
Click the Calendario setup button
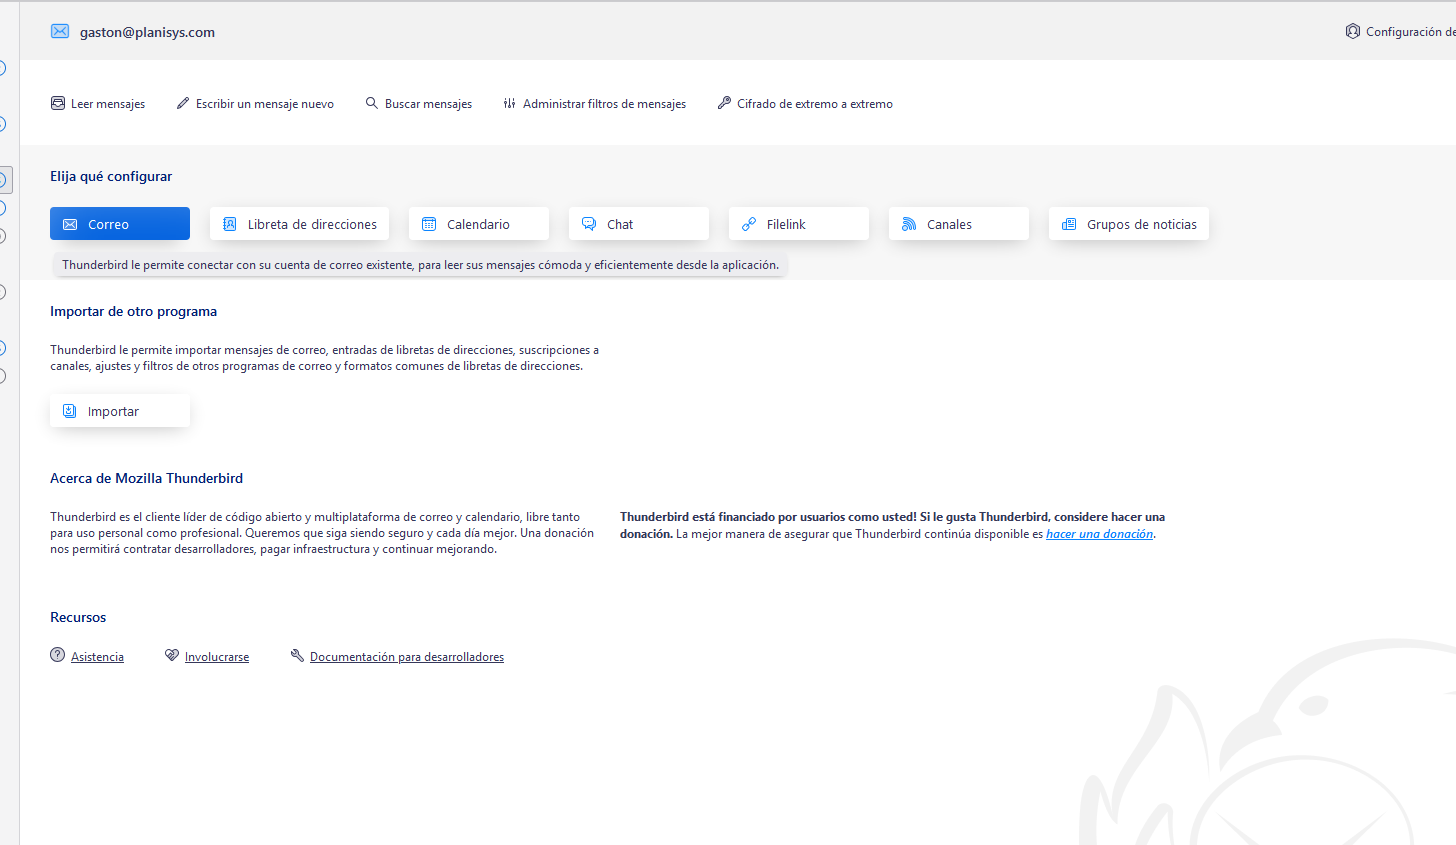pyautogui.click(x=479, y=224)
